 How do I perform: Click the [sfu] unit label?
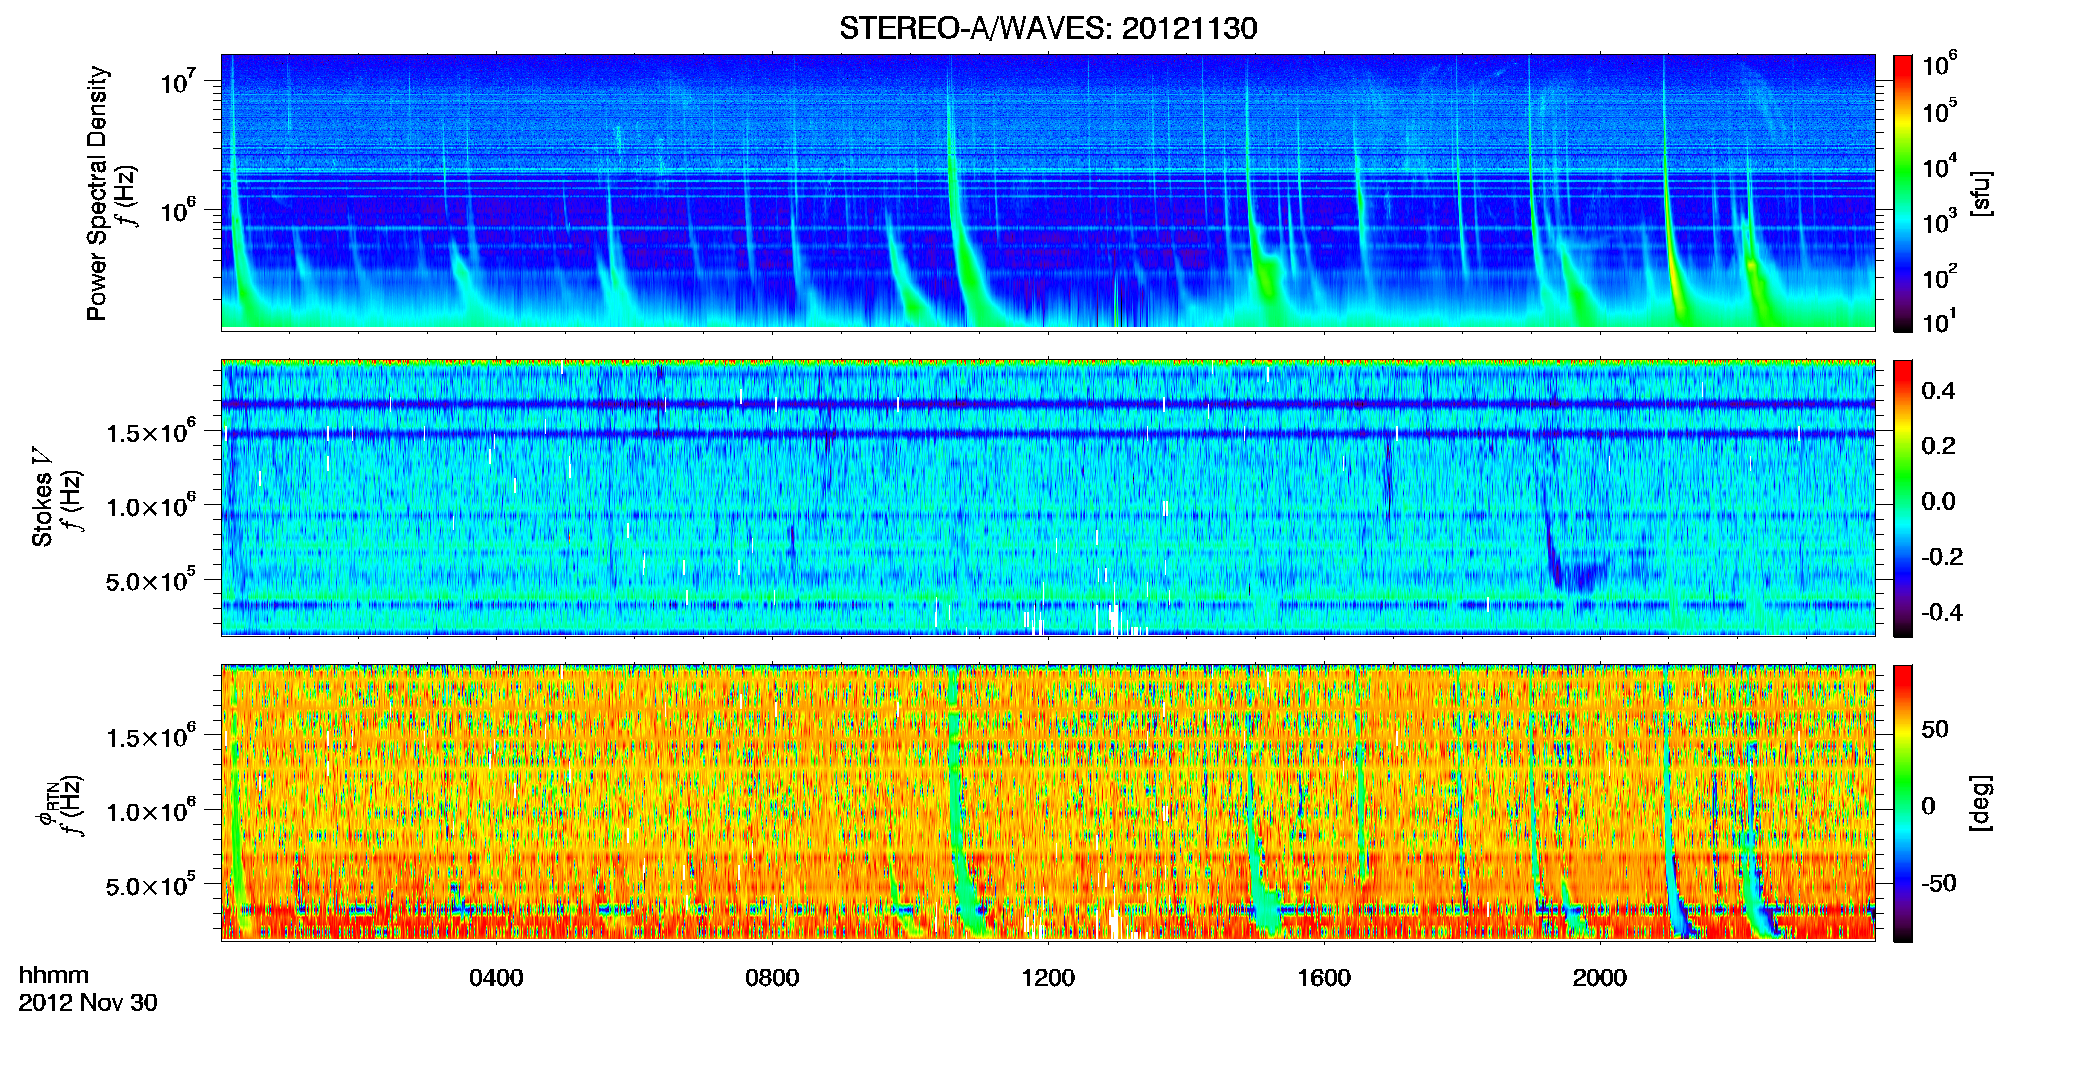click(1981, 193)
